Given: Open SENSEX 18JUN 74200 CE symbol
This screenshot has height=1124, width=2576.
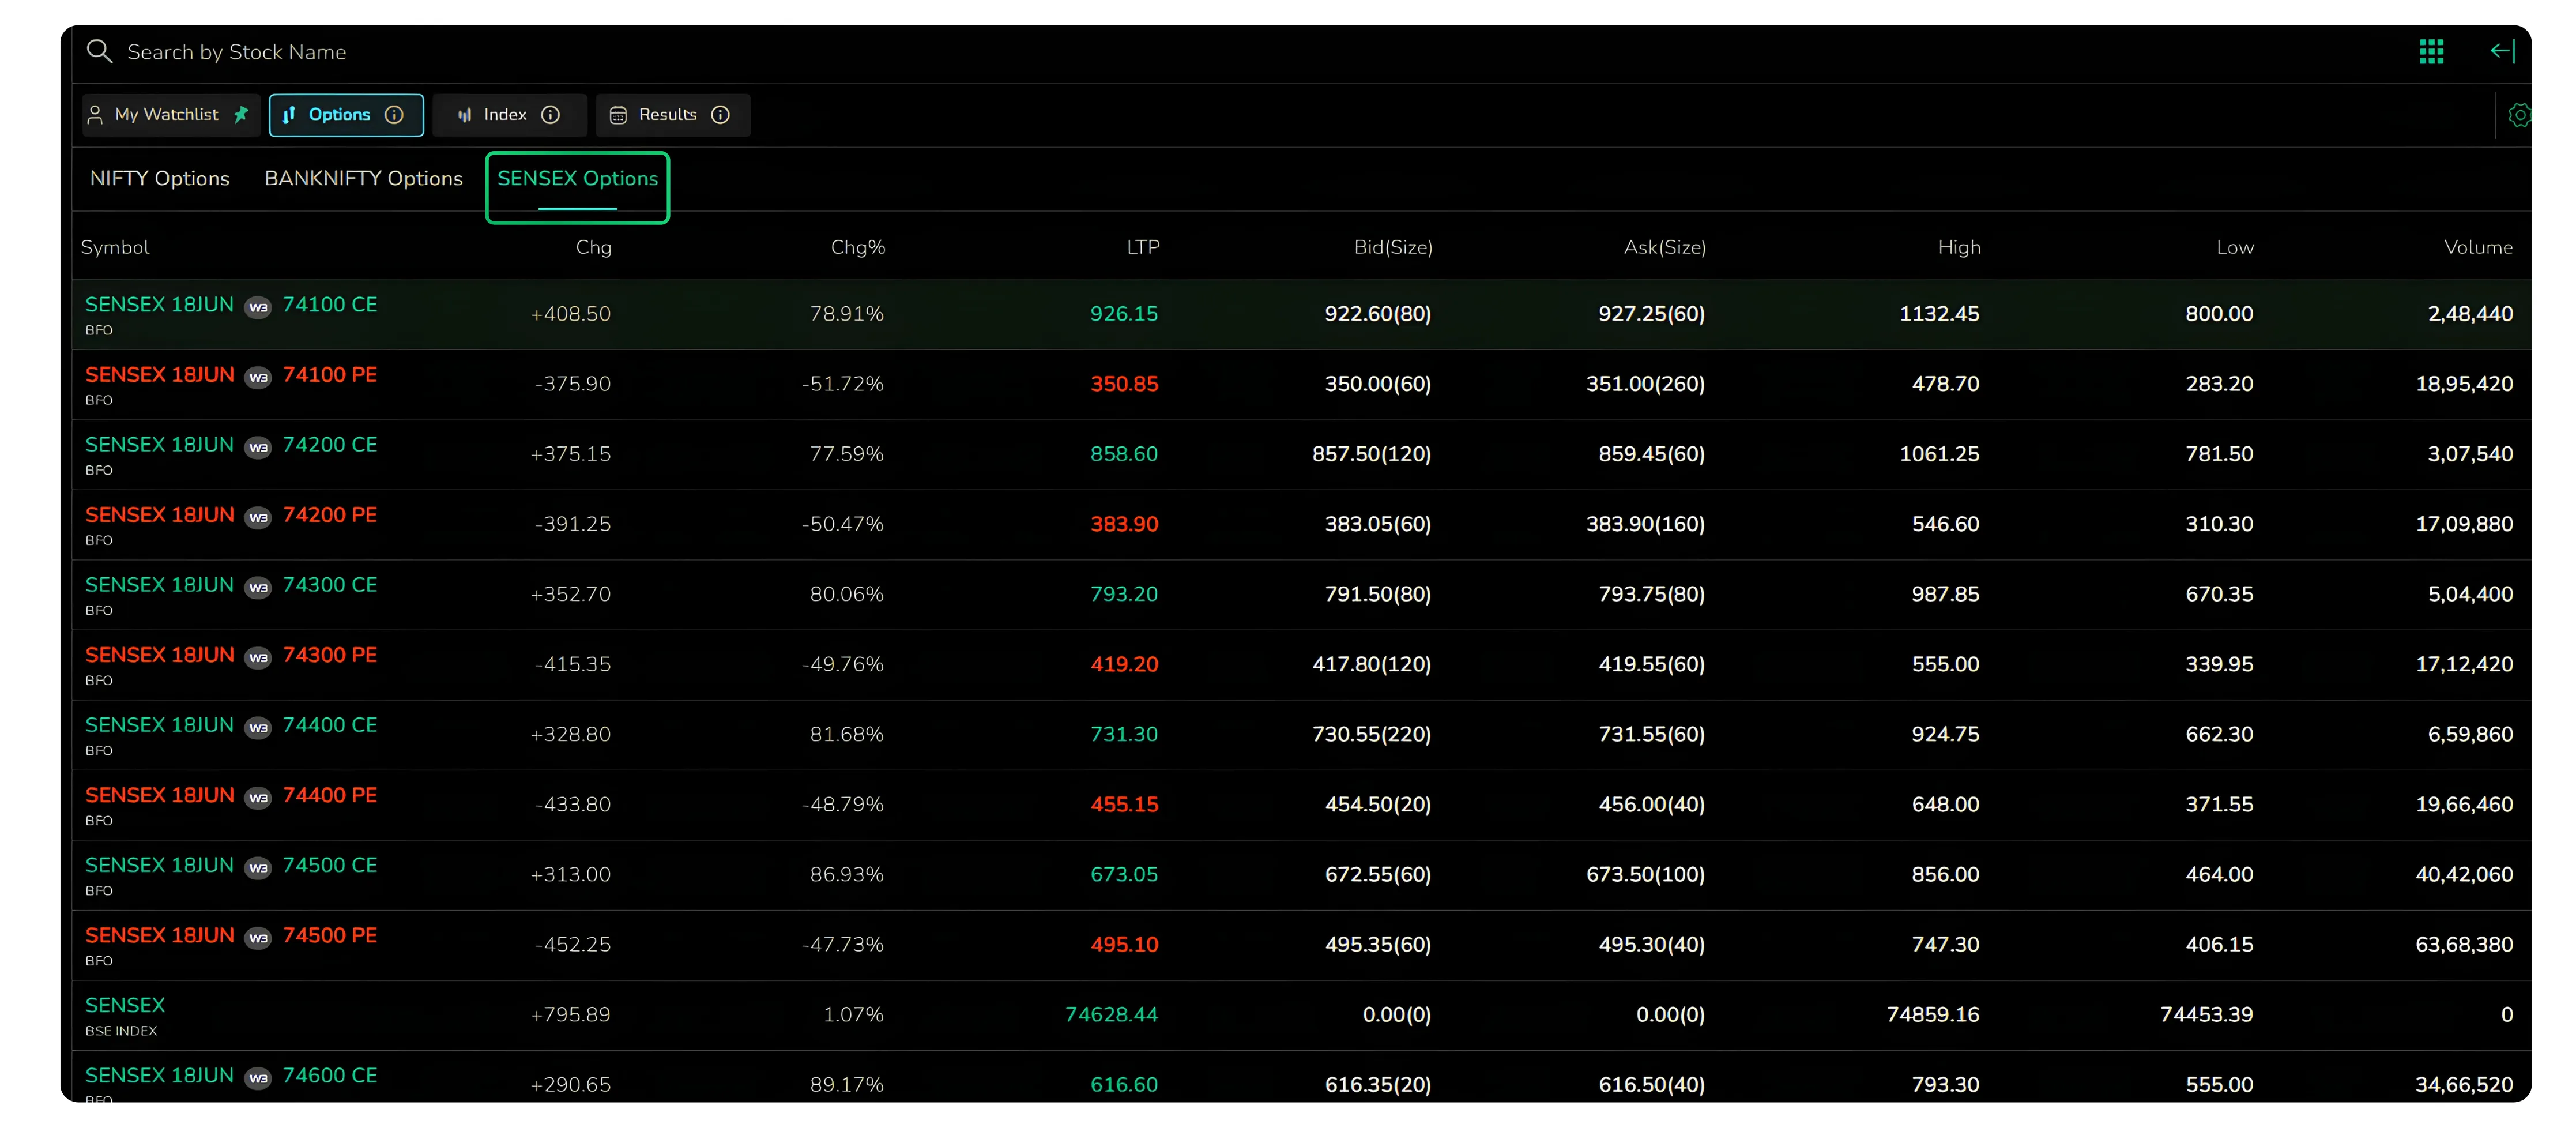Looking at the screenshot, I should coord(231,444).
